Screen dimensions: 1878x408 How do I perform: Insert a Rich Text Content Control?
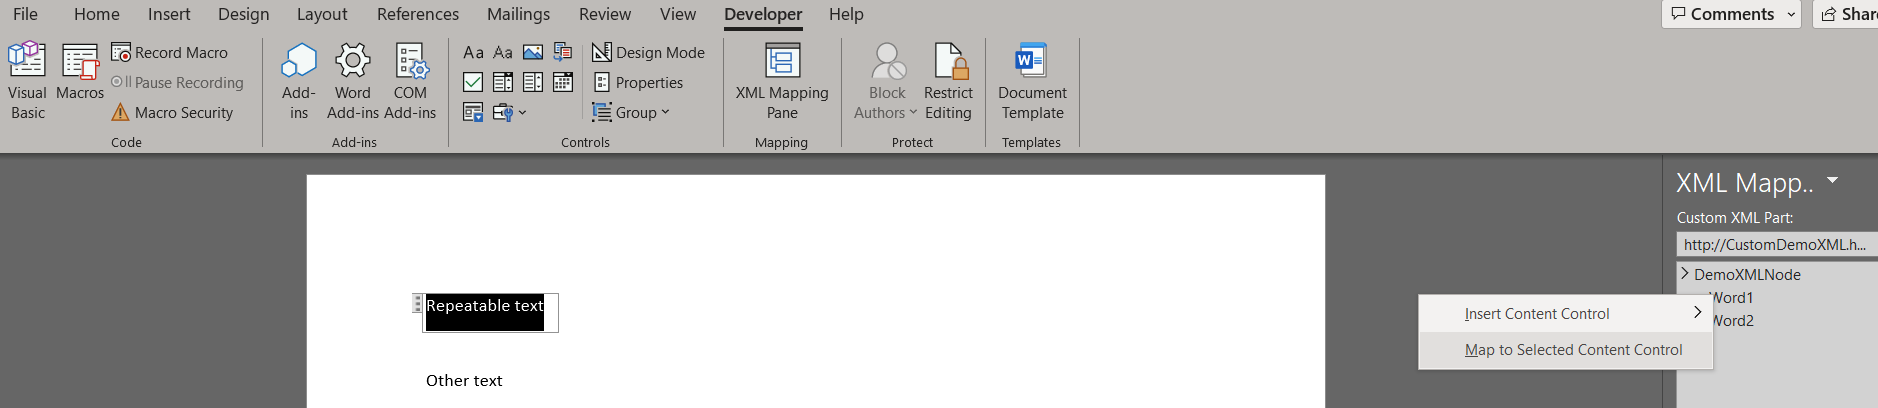point(473,52)
